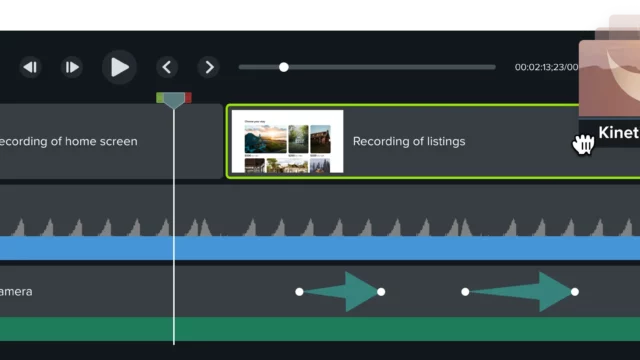Screen dimensions: 640x360
Task: Jump to previous clip with left chevron
Action: pos(167,67)
